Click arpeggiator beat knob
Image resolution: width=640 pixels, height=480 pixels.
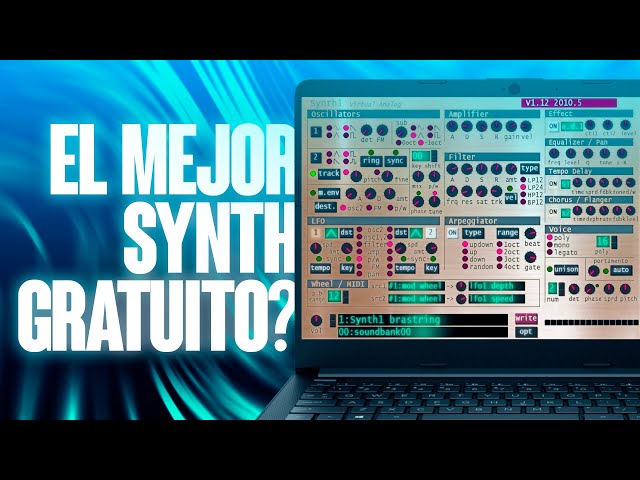(x=530, y=233)
